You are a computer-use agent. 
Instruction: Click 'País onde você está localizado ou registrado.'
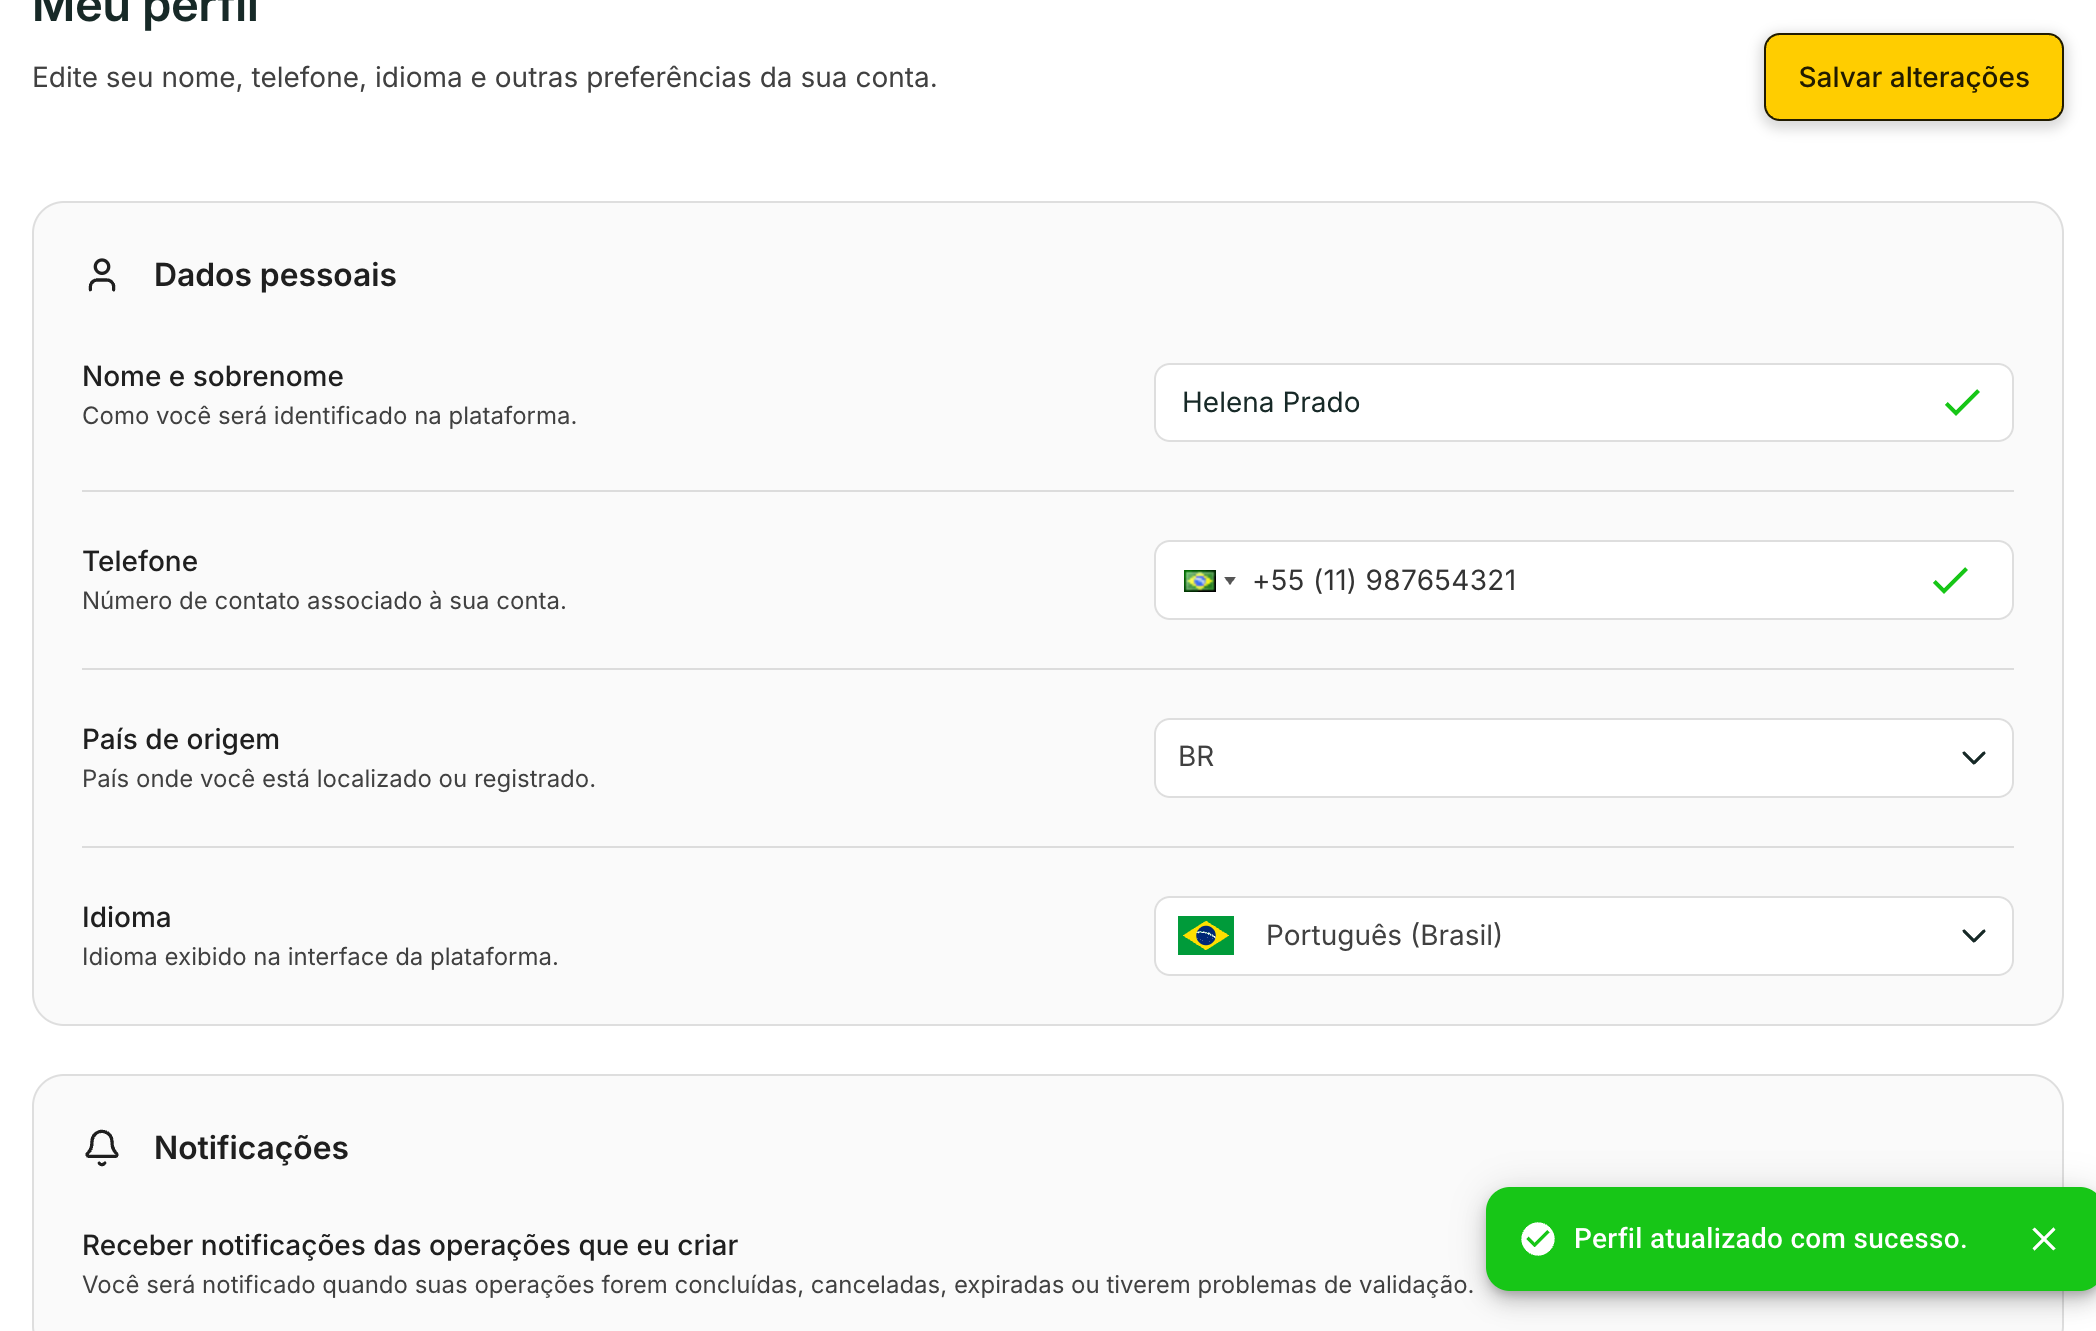[x=339, y=779]
